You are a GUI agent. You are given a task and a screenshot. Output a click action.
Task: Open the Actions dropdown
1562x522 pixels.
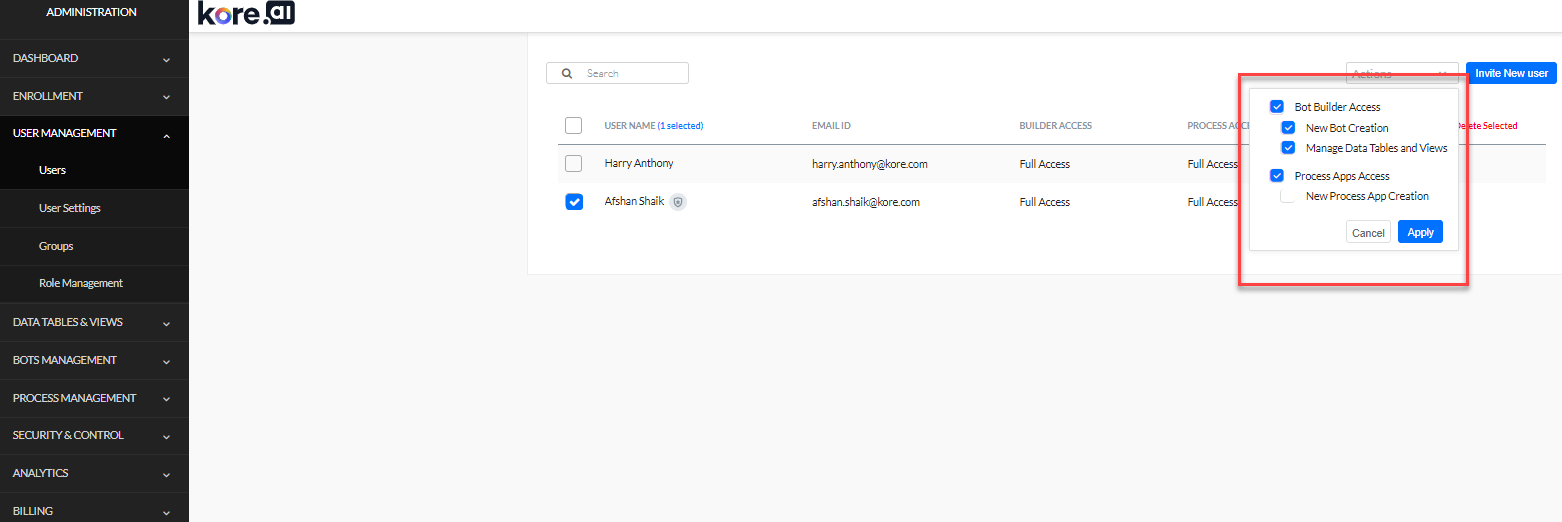pyautogui.click(x=1401, y=73)
